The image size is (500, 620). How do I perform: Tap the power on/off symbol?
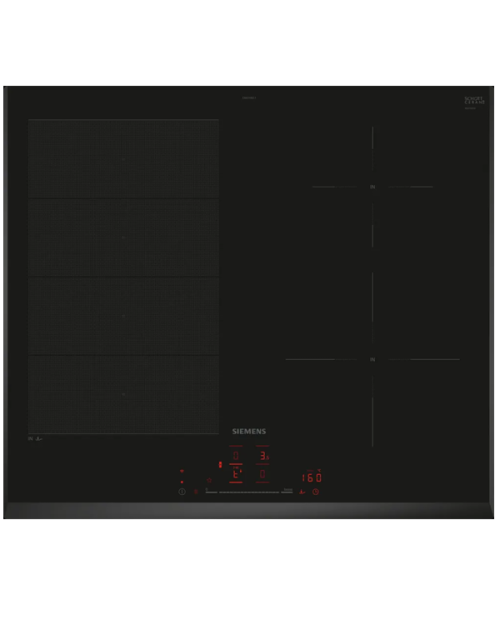click(x=182, y=492)
